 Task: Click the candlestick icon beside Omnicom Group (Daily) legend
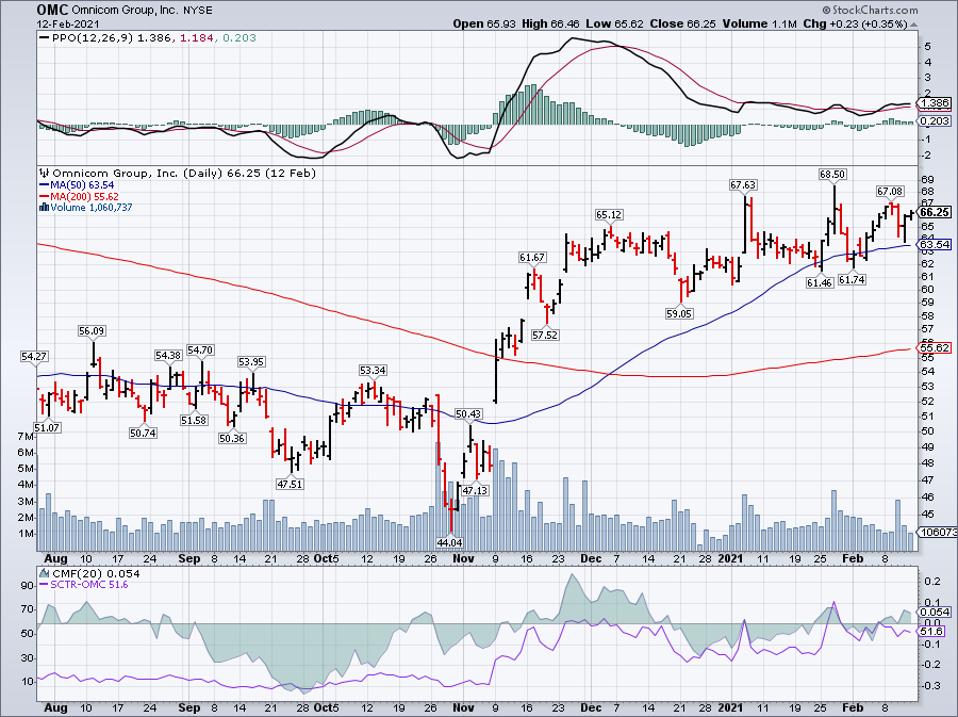(x=44, y=173)
